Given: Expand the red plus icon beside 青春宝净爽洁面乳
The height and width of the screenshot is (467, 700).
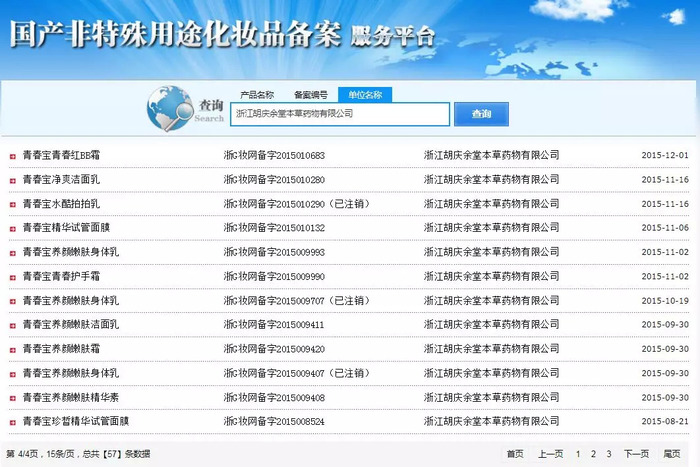Looking at the screenshot, I should (x=12, y=181).
